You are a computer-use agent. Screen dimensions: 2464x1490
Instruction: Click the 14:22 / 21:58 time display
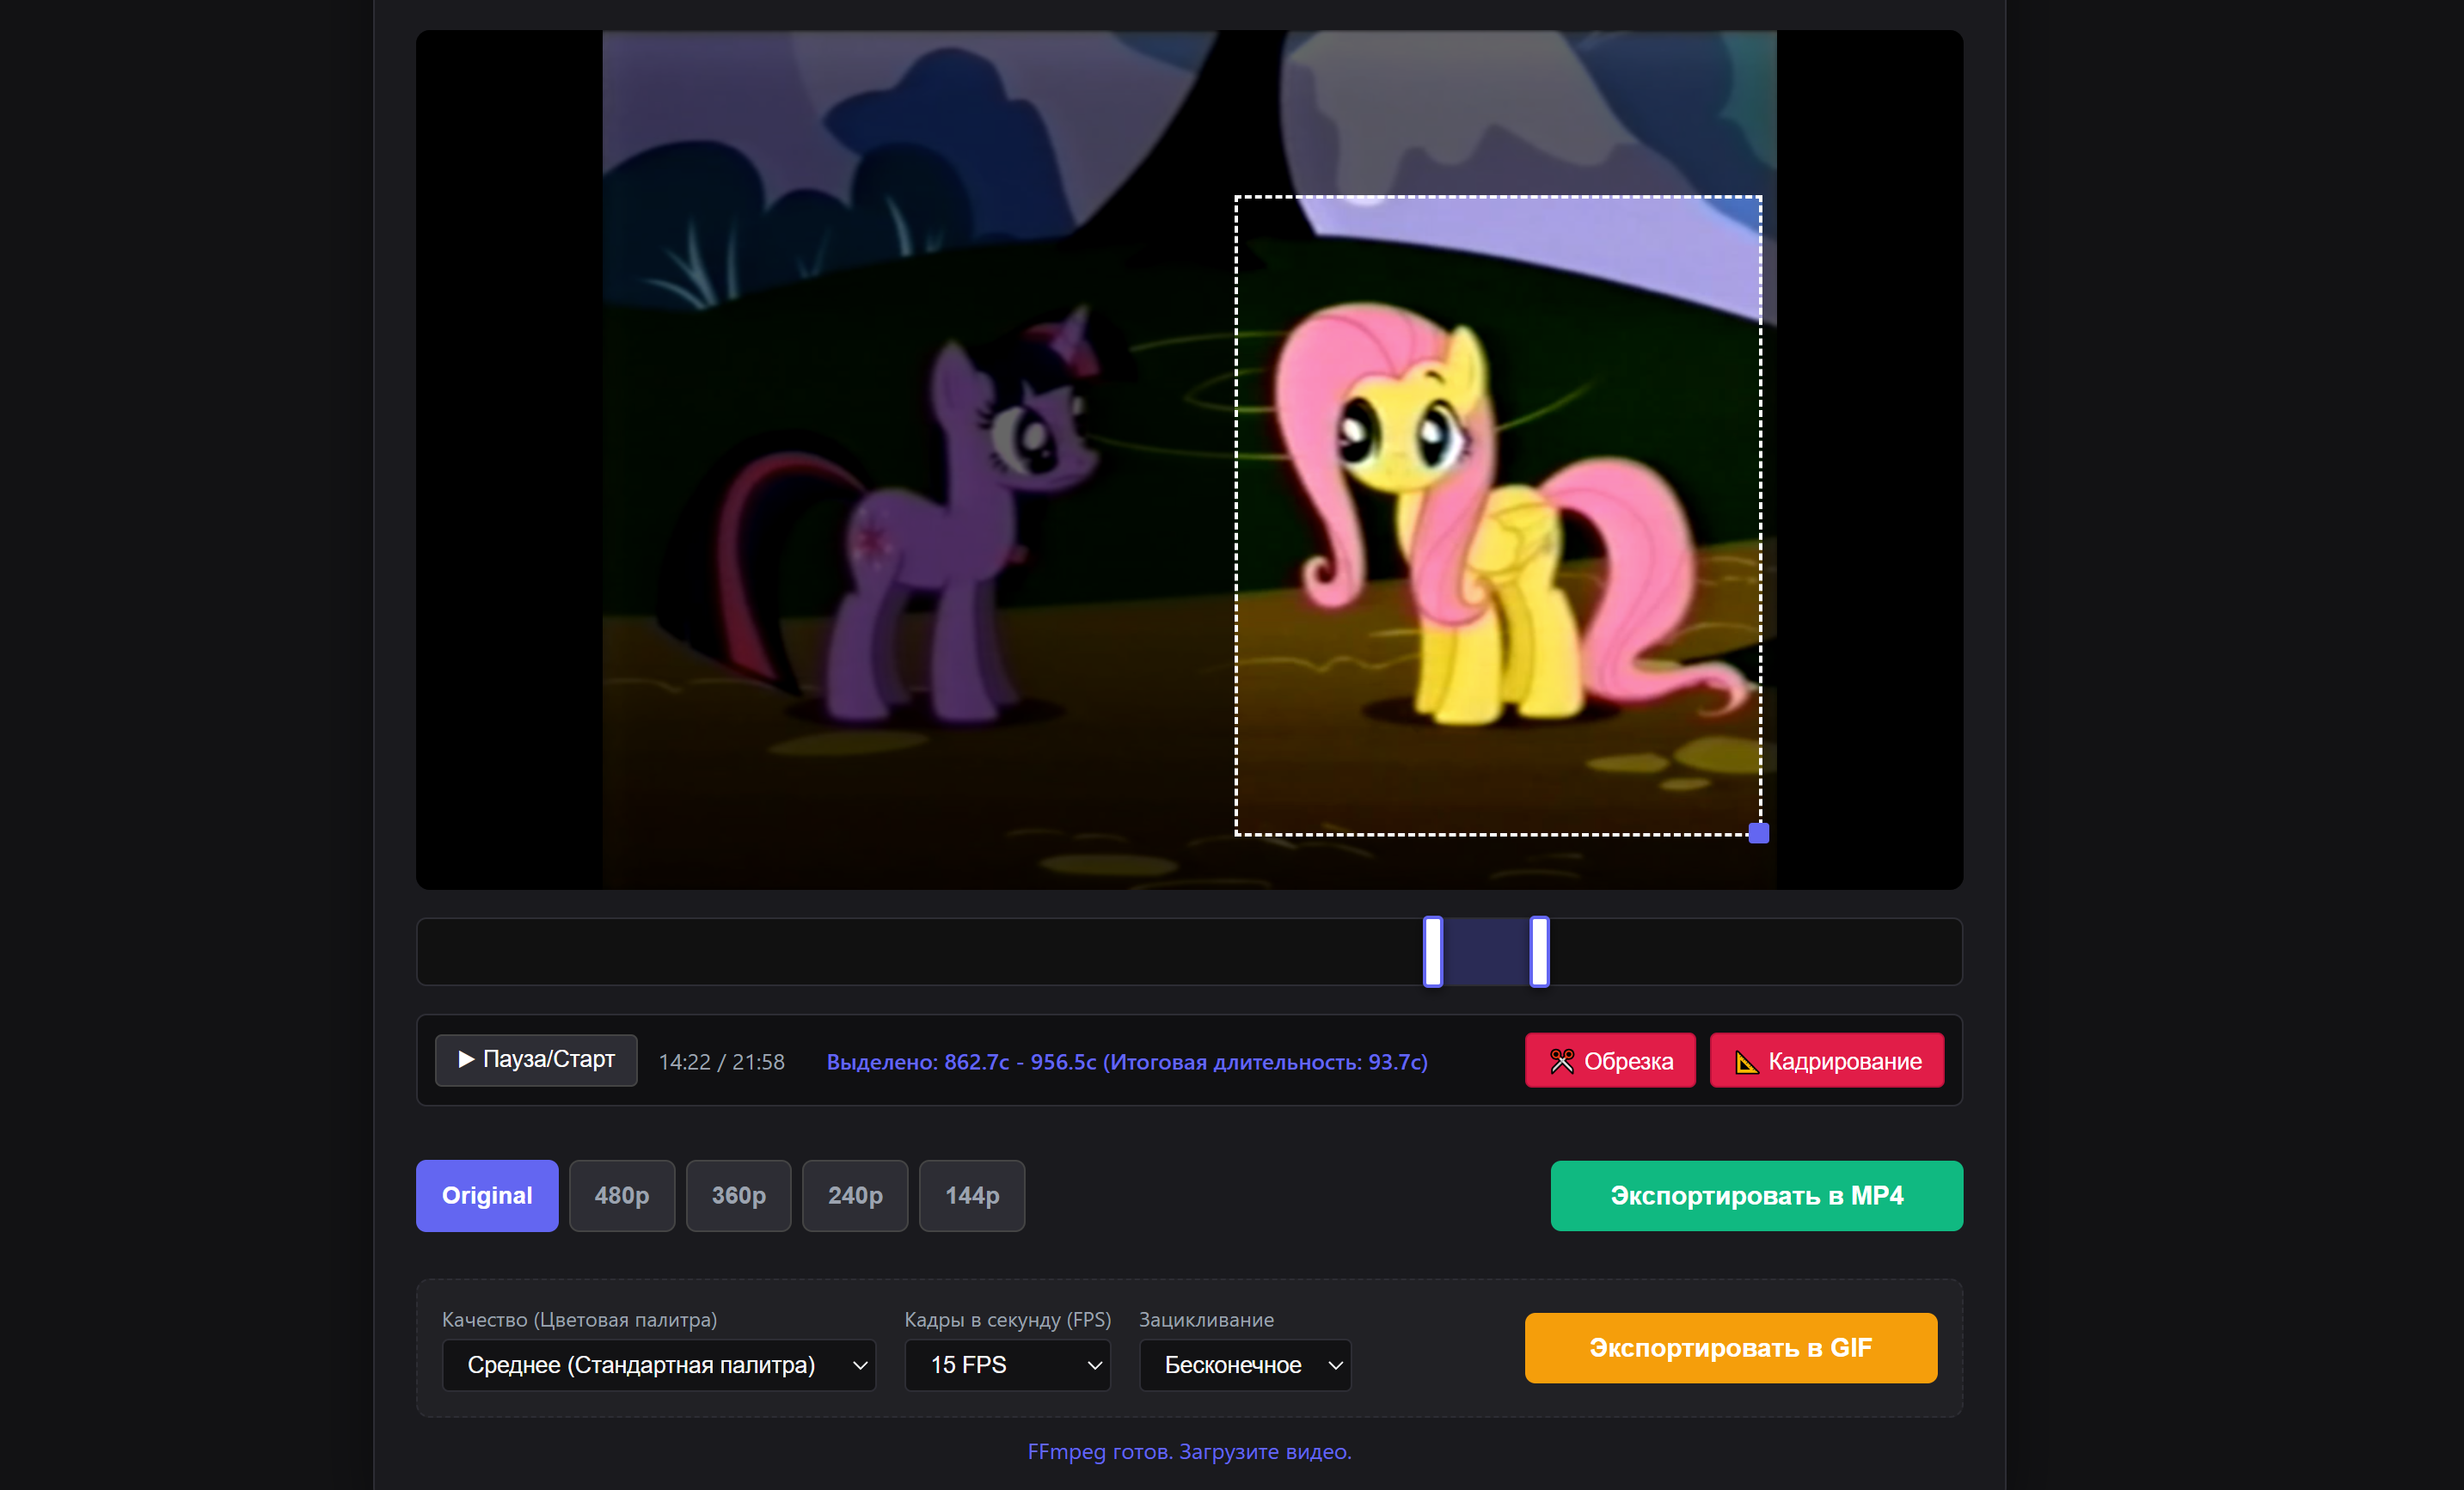(x=722, y=1062)
